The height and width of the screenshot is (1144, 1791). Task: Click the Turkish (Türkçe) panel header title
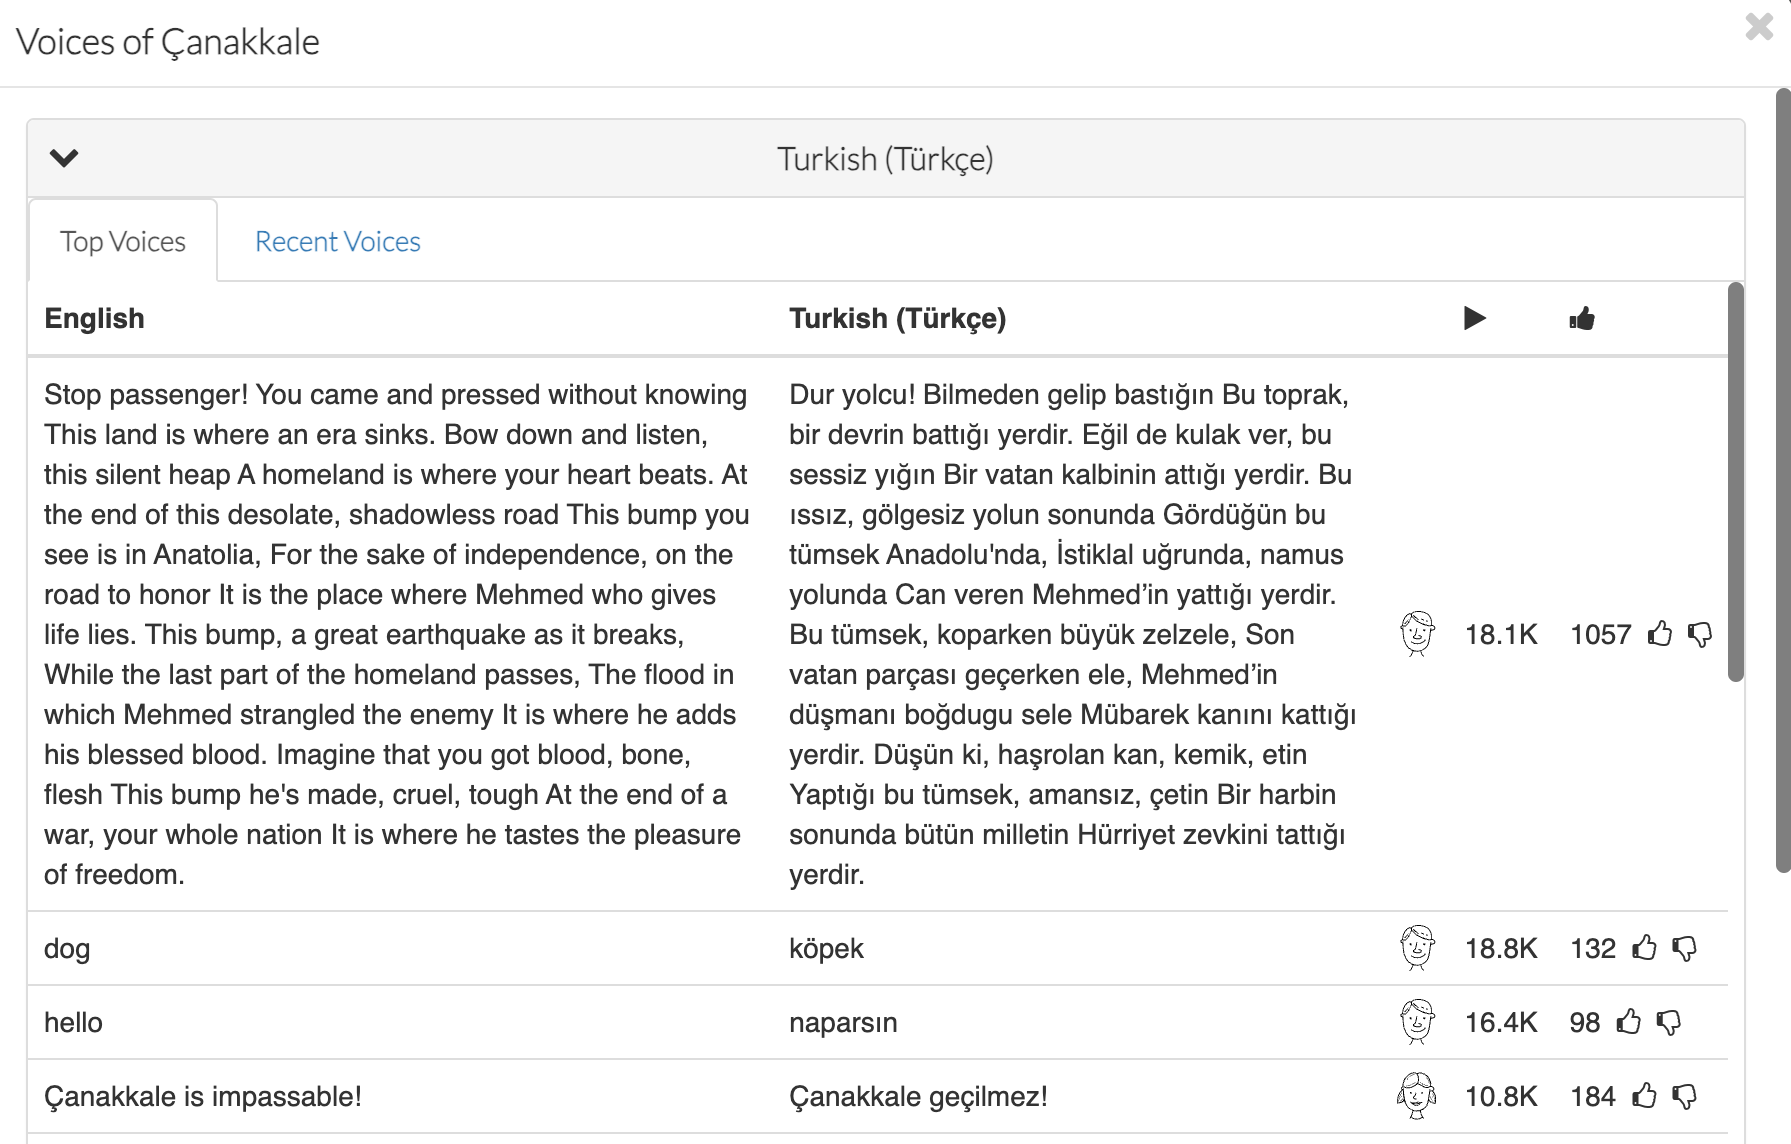tap(885, 159)
